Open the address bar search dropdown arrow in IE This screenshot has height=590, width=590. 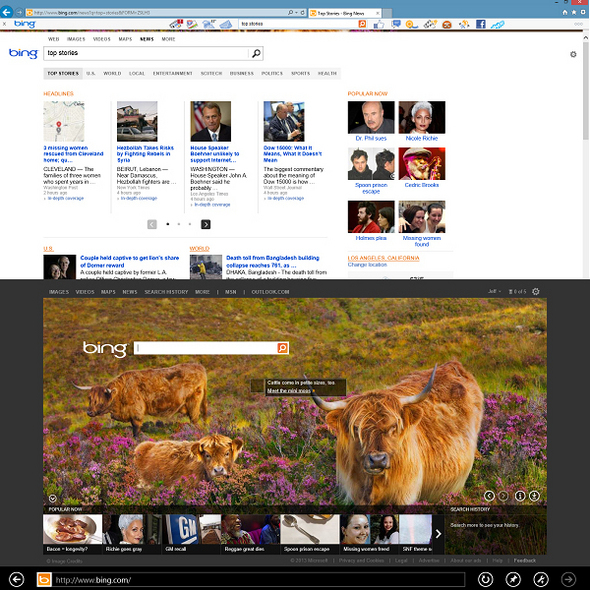[296, 13]
